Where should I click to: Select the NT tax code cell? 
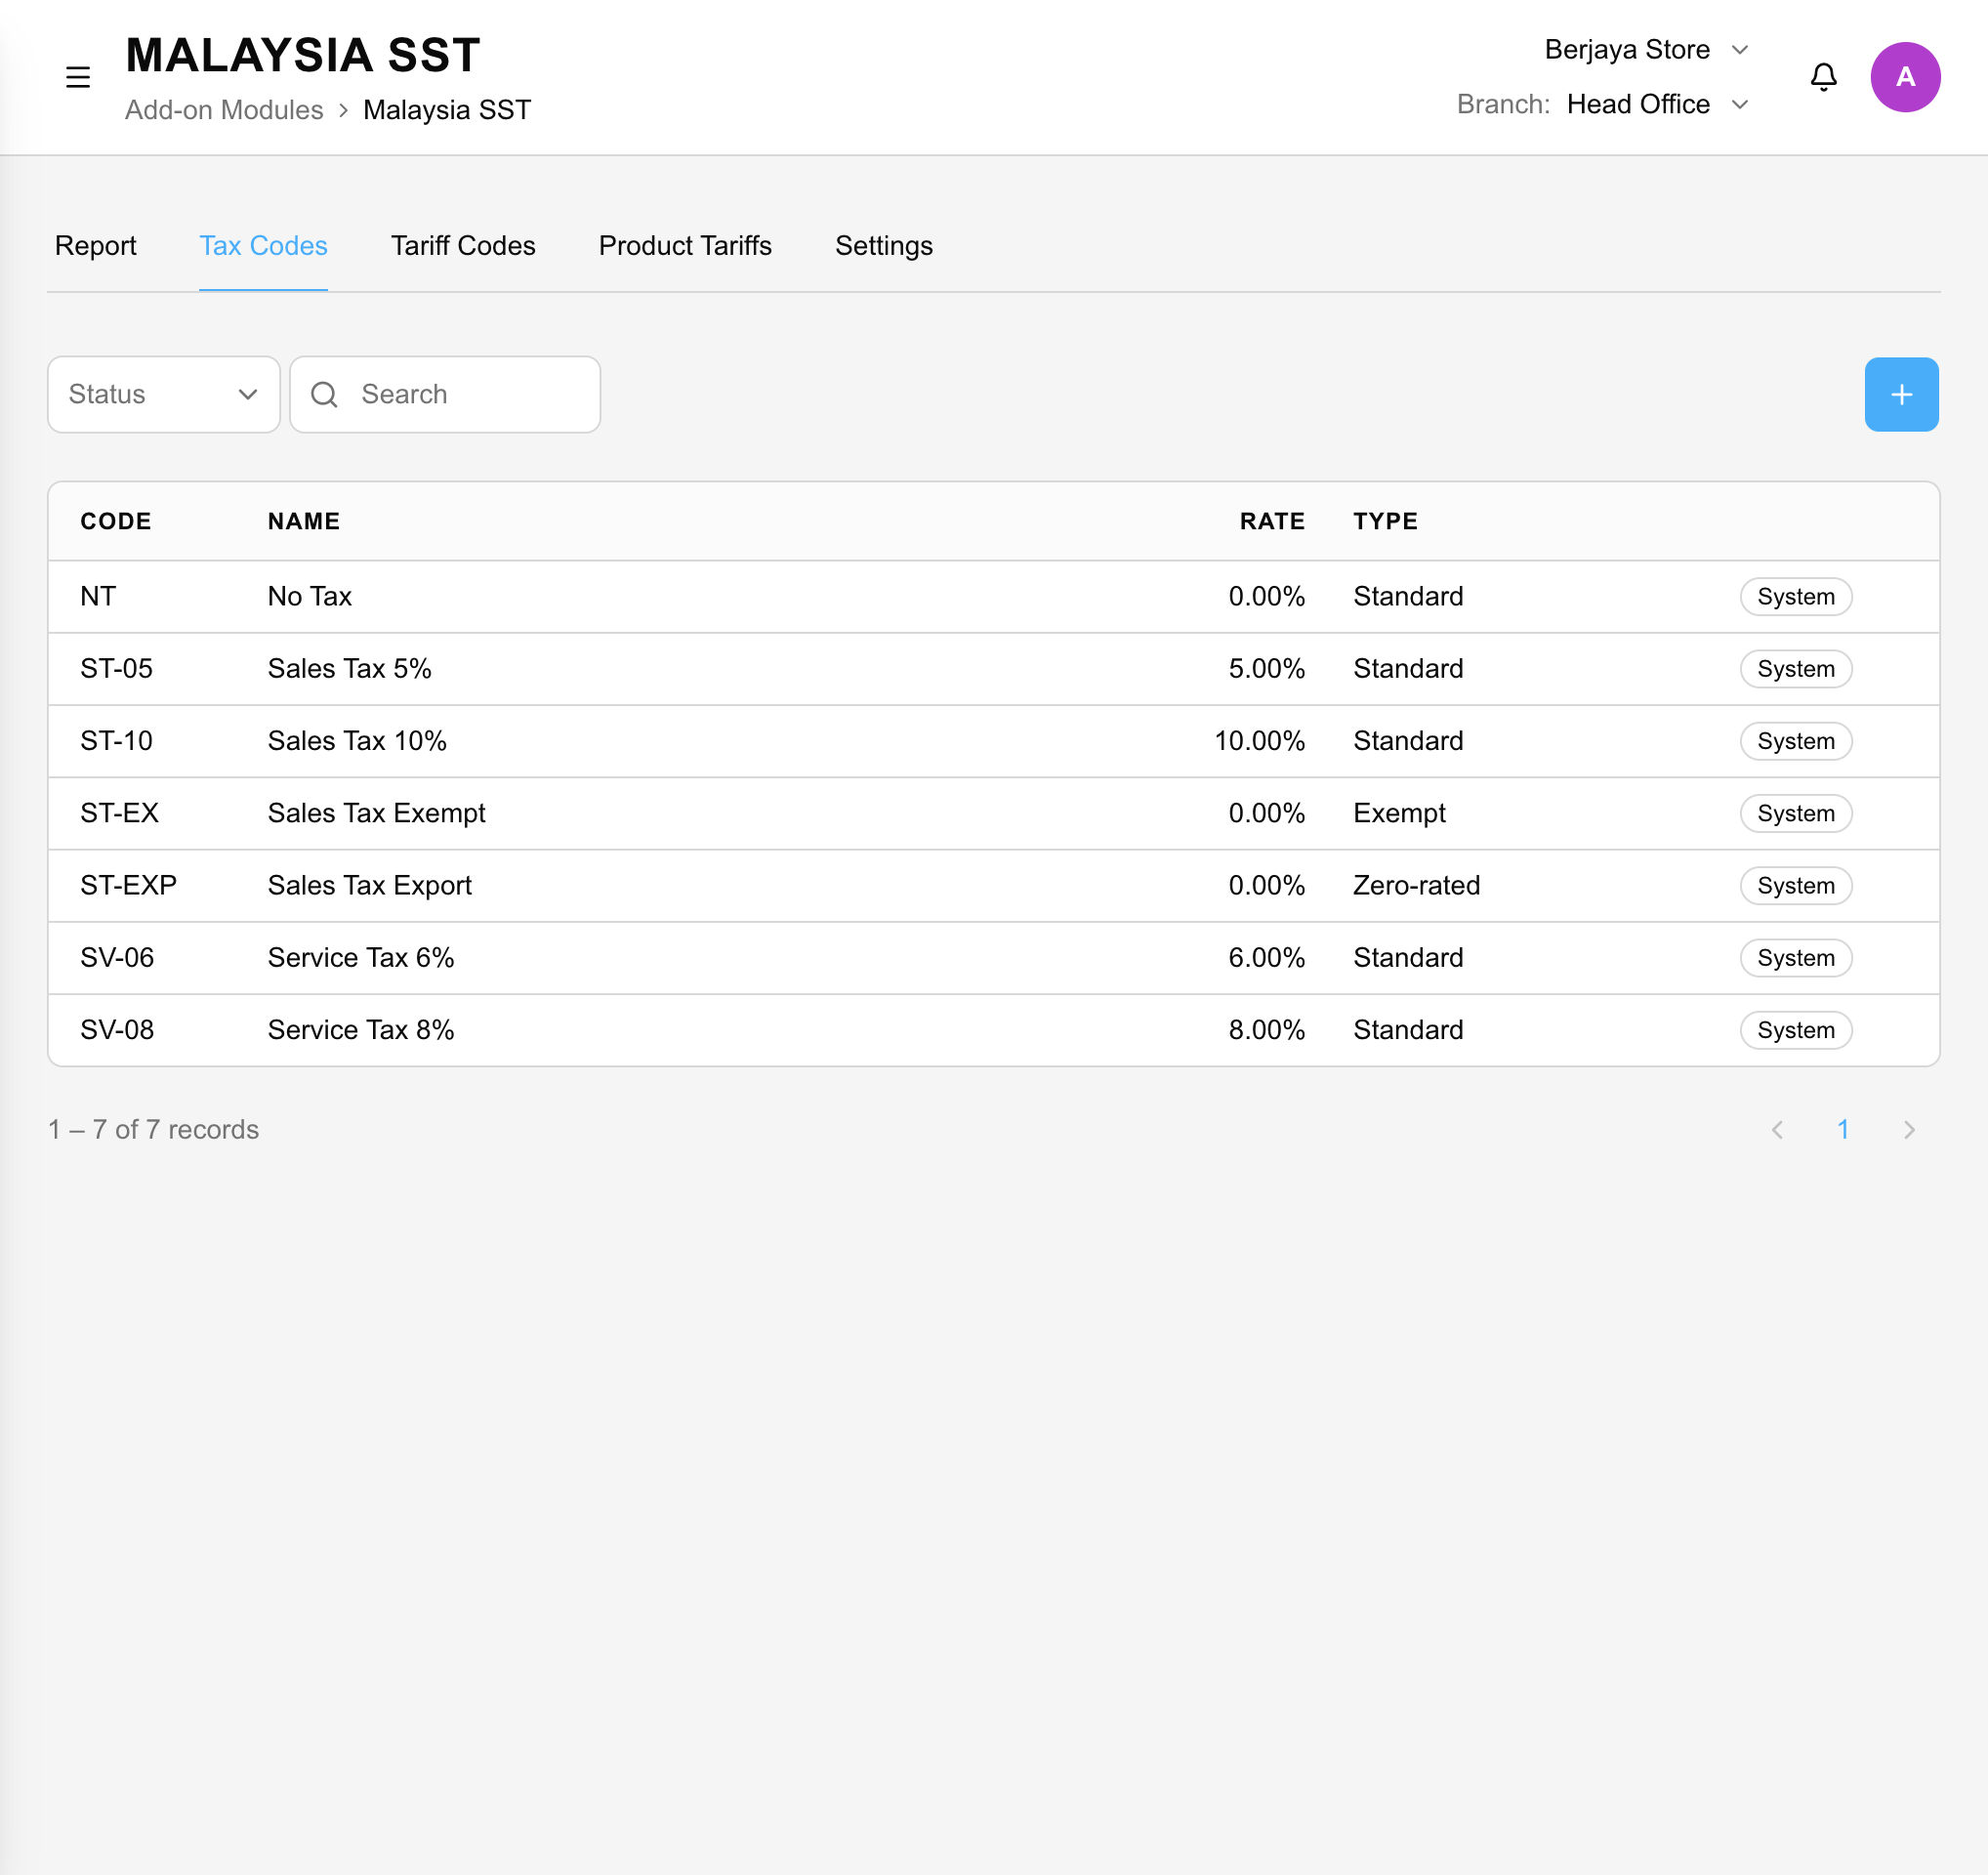point(98,596)
